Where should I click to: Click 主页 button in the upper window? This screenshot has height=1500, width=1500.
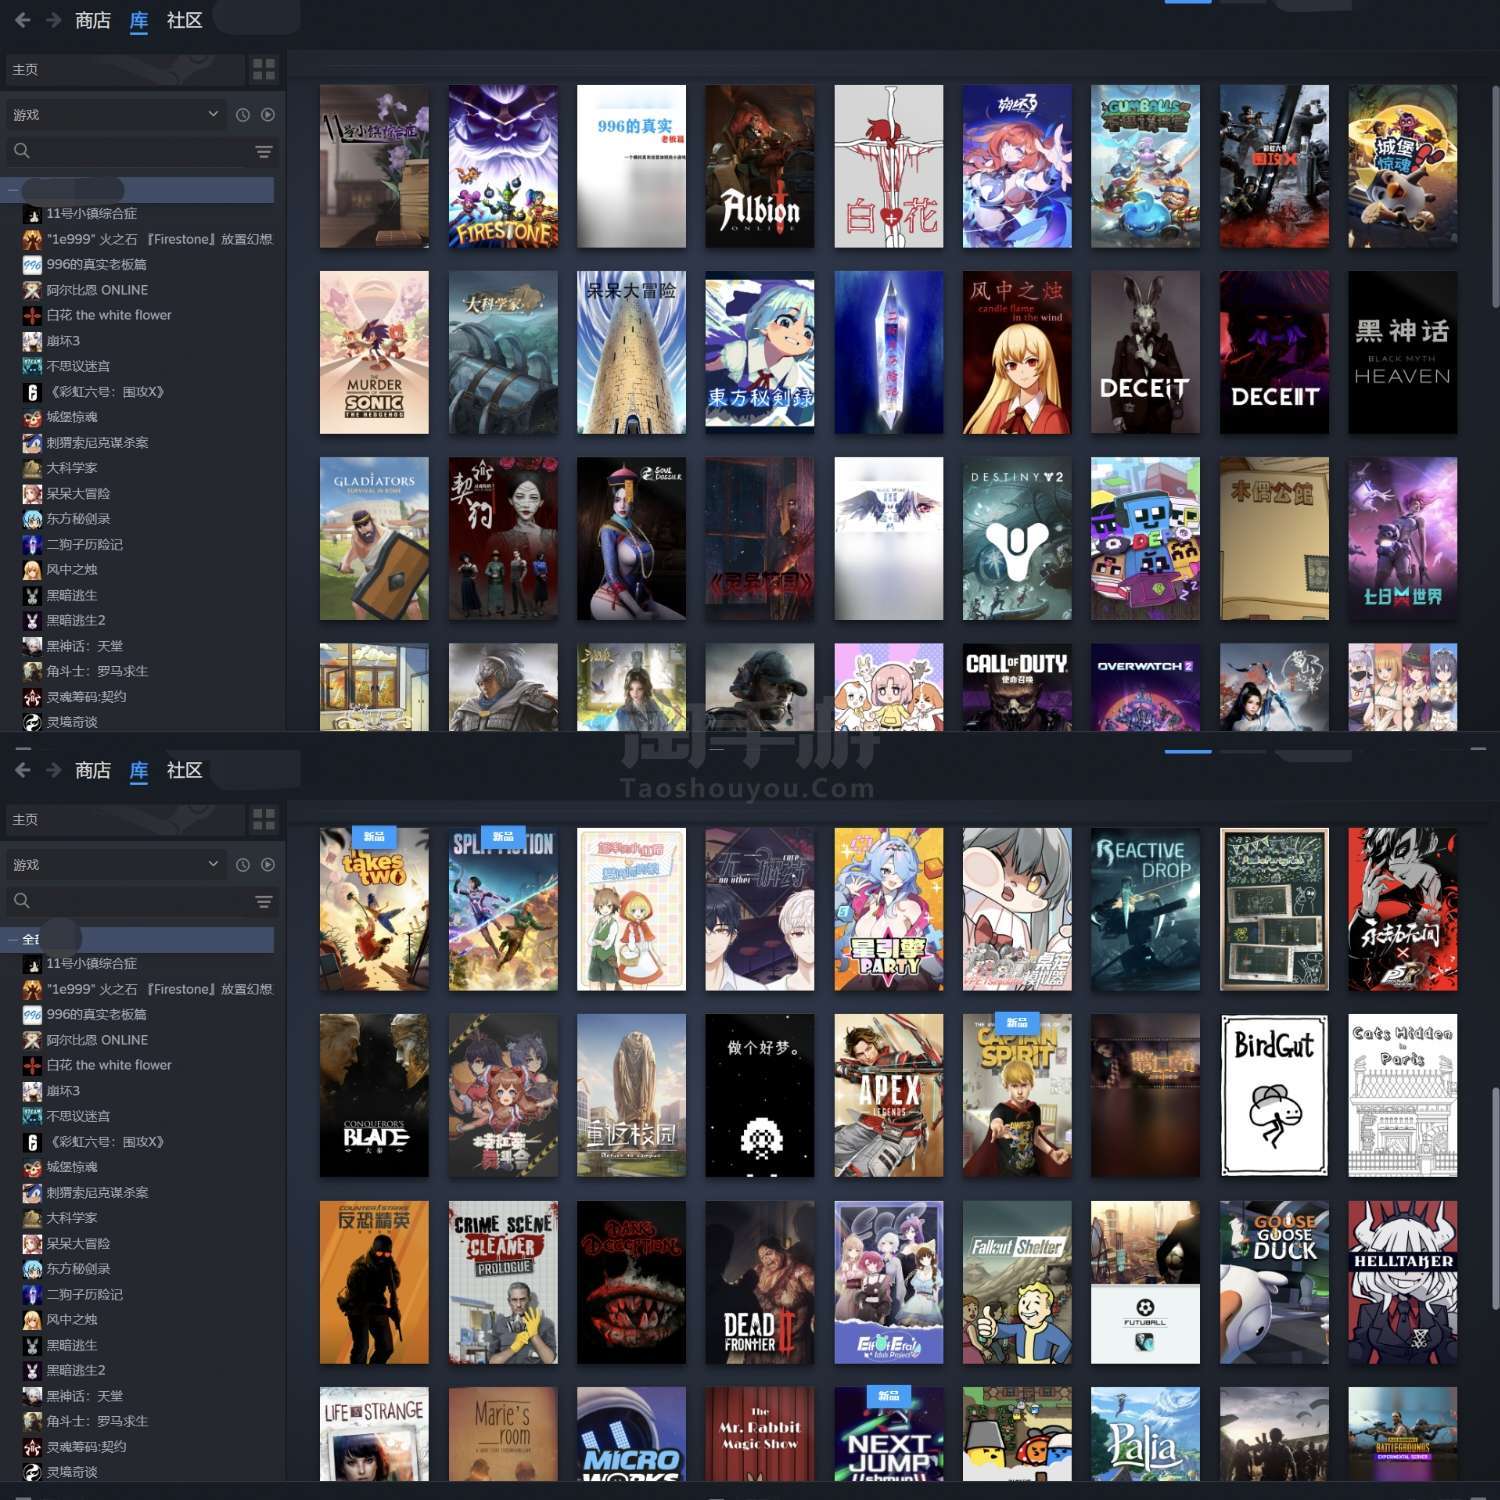click(125, 69)
